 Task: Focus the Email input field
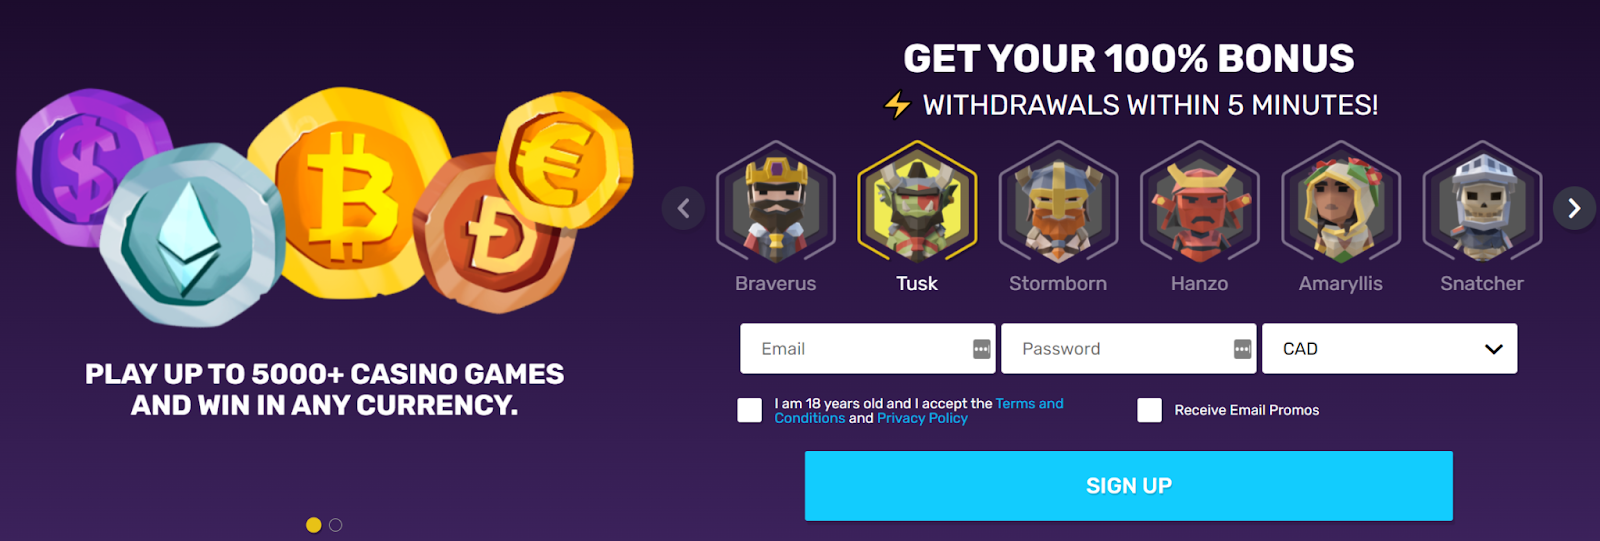(867, 349)
